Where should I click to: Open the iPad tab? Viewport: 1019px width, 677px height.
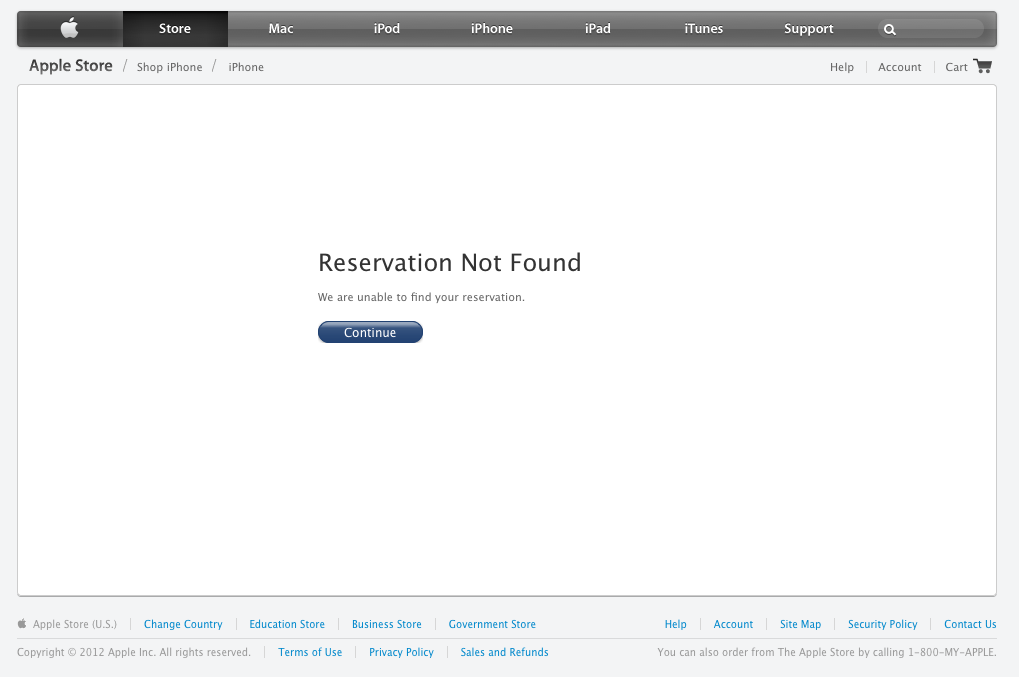tap(598, 29)
